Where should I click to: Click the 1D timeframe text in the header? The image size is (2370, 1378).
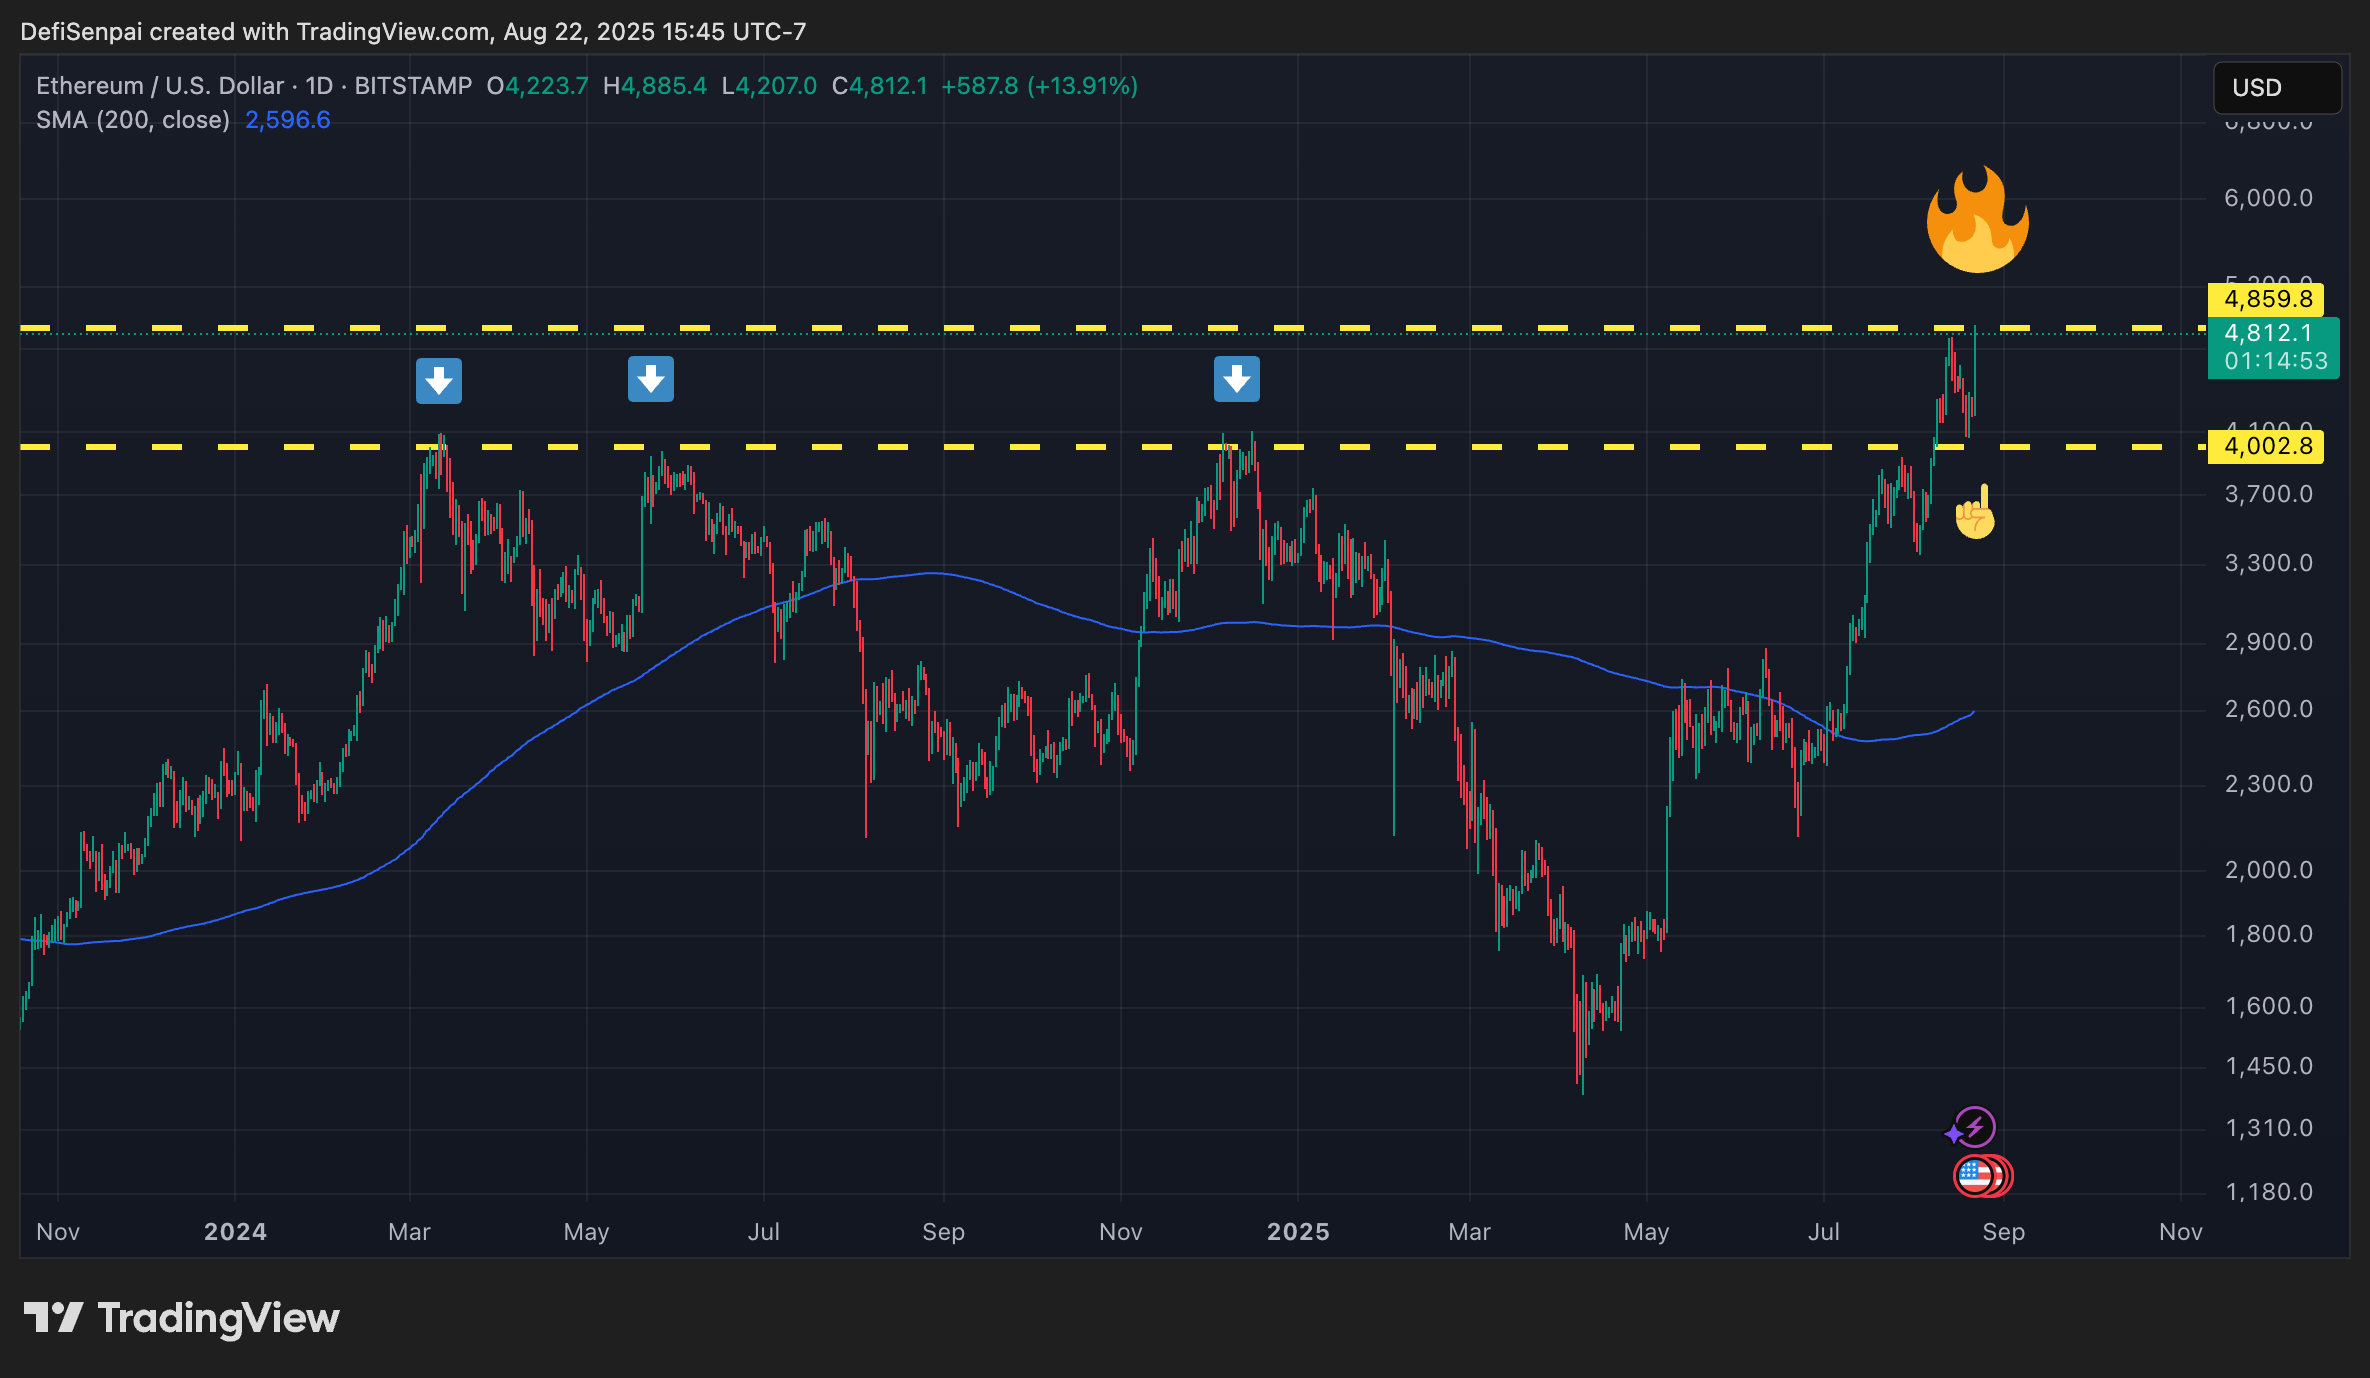(319, 86)
